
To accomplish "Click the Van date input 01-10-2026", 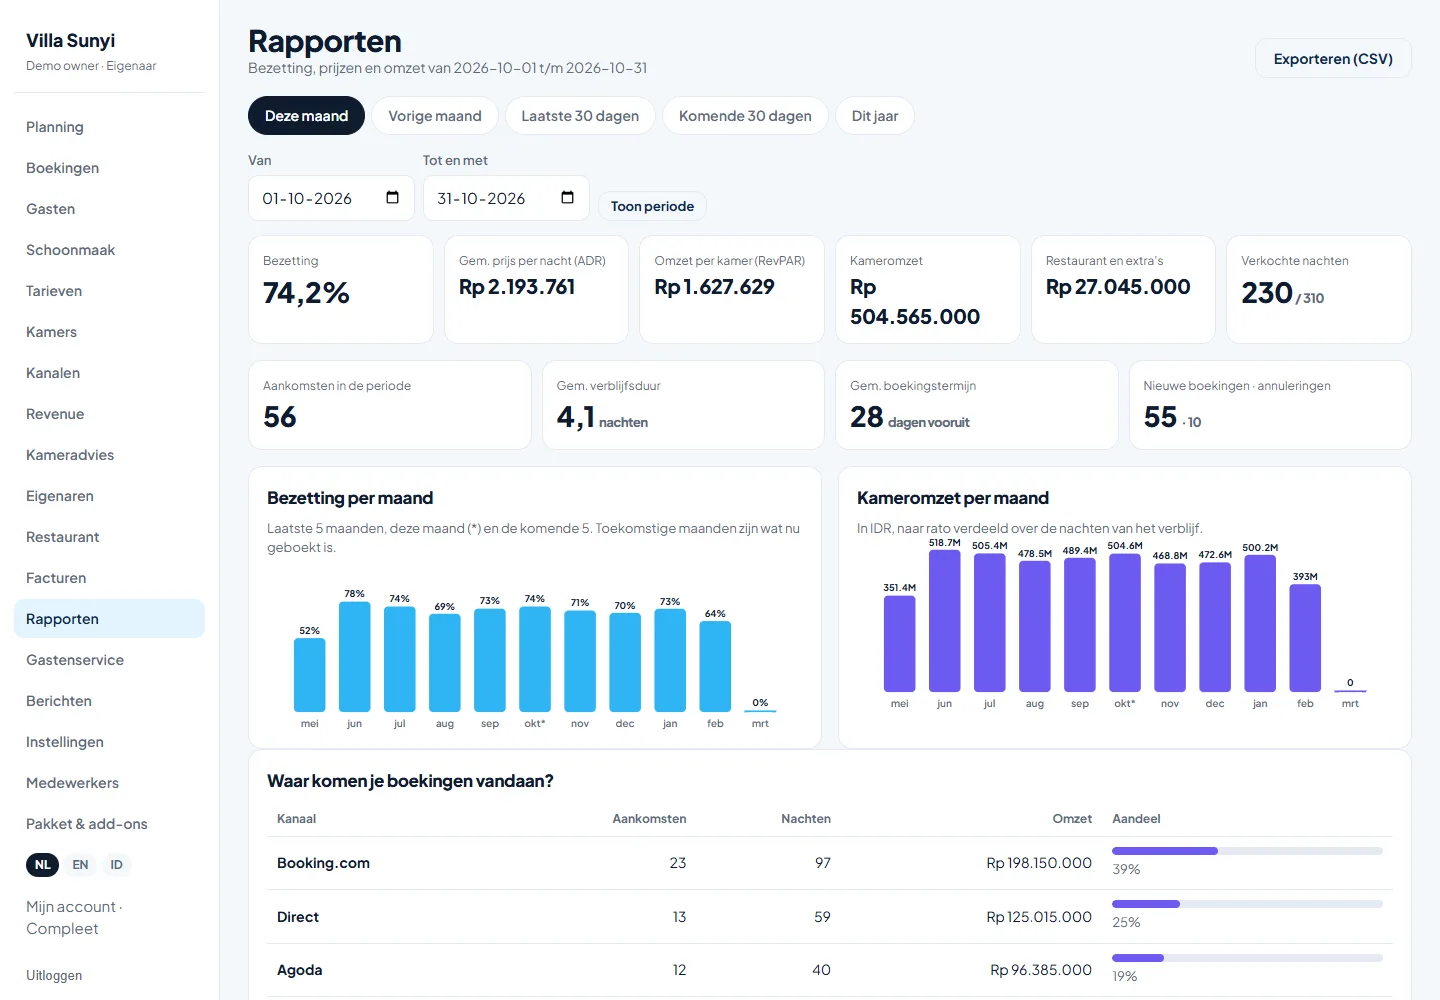I will coord(331,198).
